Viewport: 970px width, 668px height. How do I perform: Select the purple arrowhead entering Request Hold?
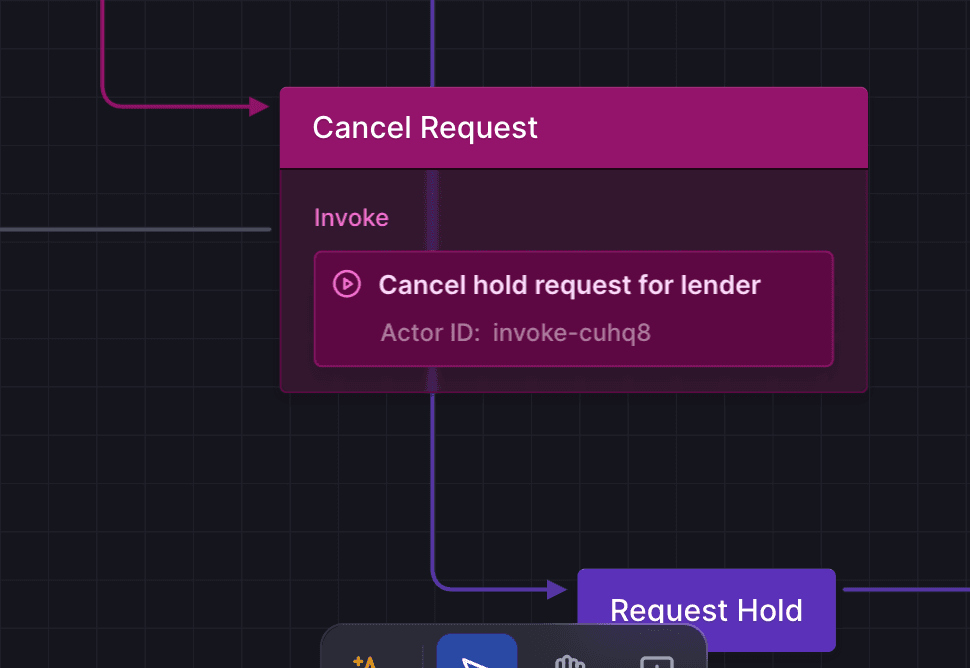(x=557, y=589)
